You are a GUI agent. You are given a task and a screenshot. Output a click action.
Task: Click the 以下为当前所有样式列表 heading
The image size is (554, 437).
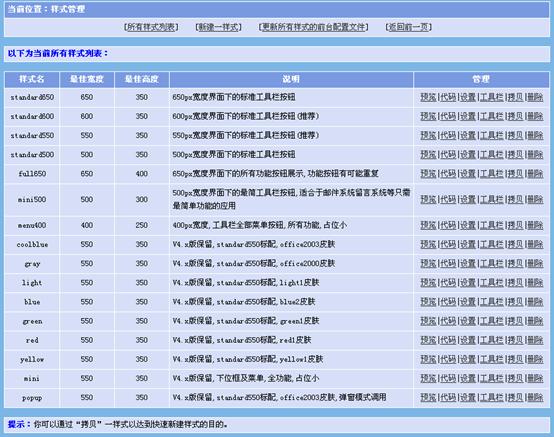(x=58, y=53)
